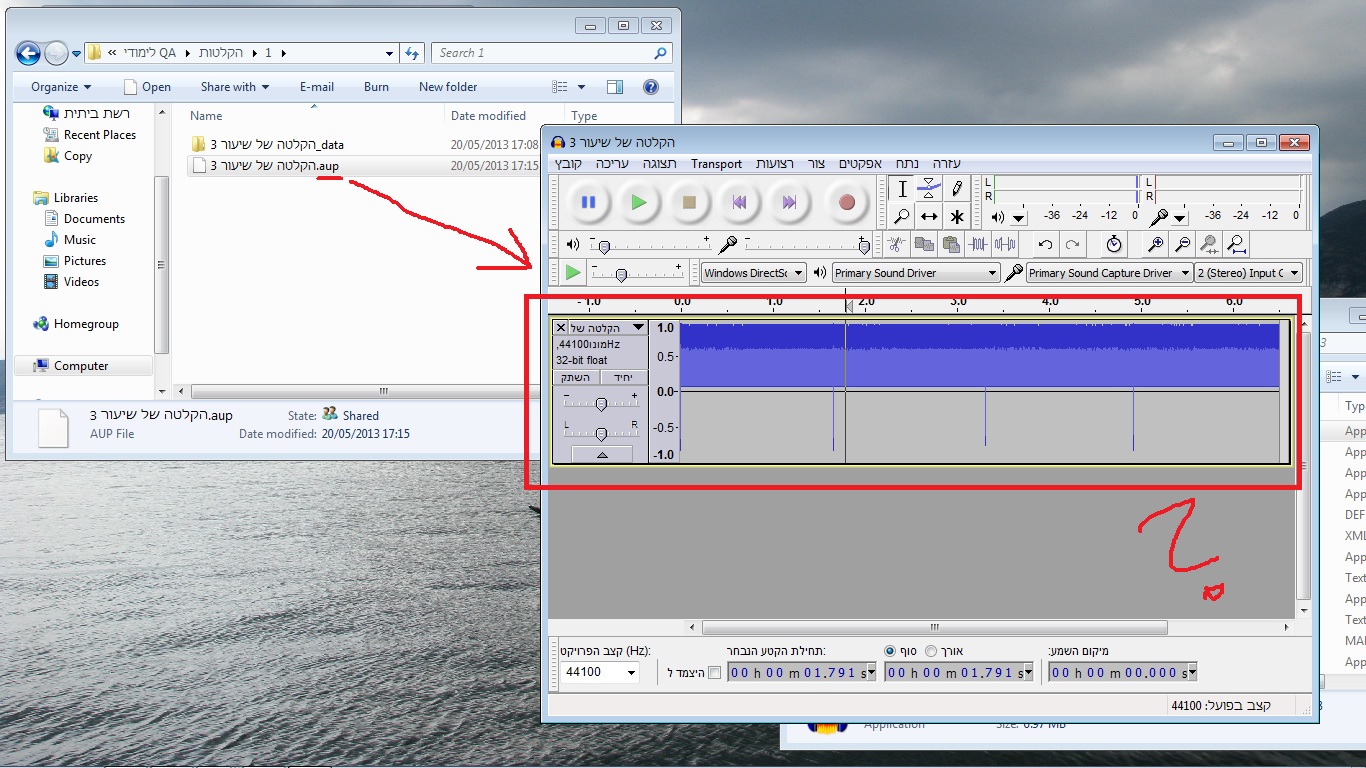Open the Organize menu in Explorer
The height and width of the screenshot is (768, 1366).
coord(61,87)
